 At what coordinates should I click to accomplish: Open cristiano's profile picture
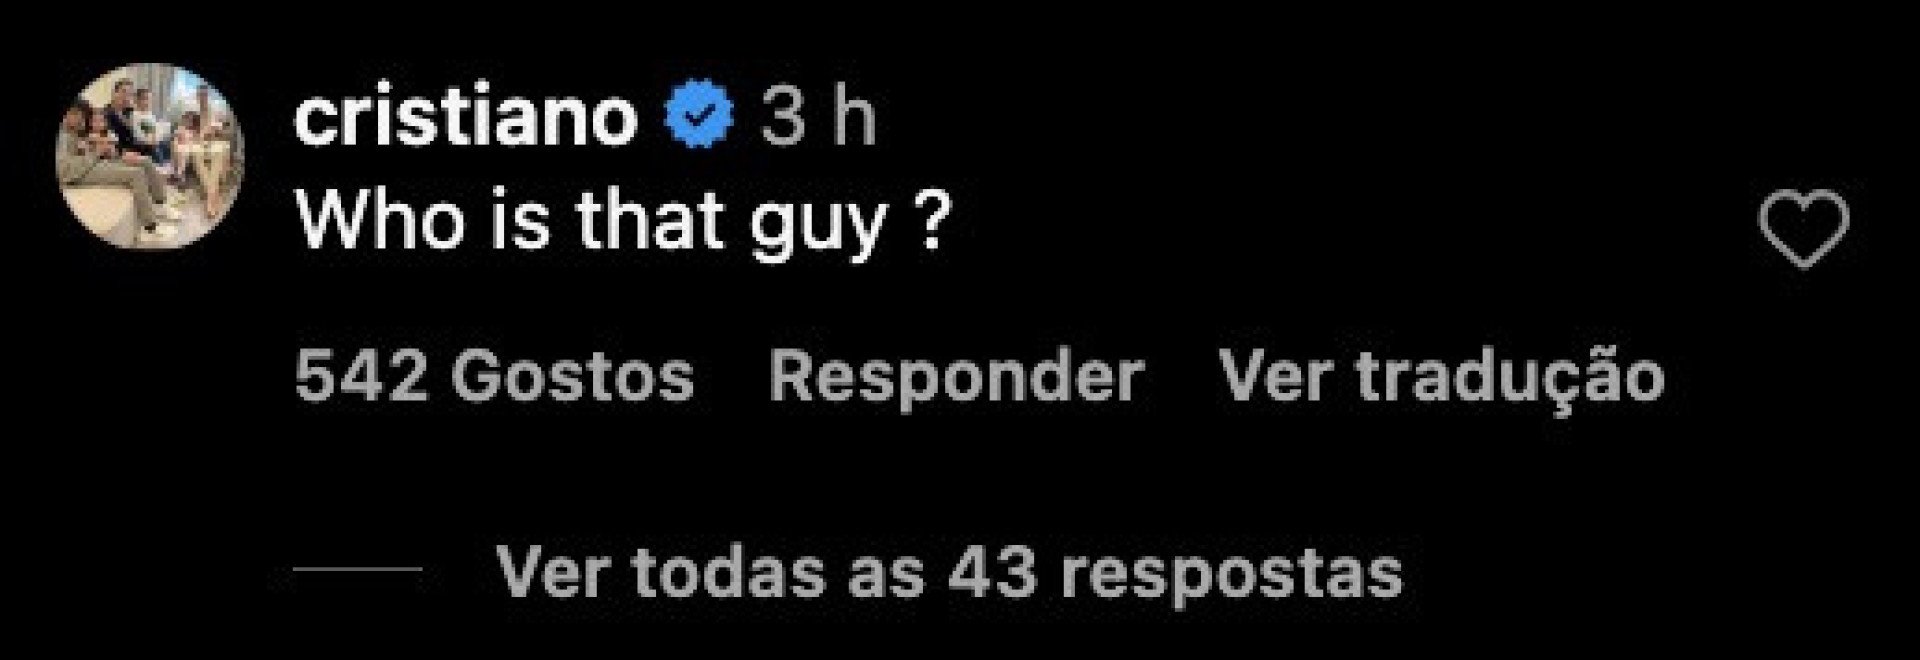[151, 155]
